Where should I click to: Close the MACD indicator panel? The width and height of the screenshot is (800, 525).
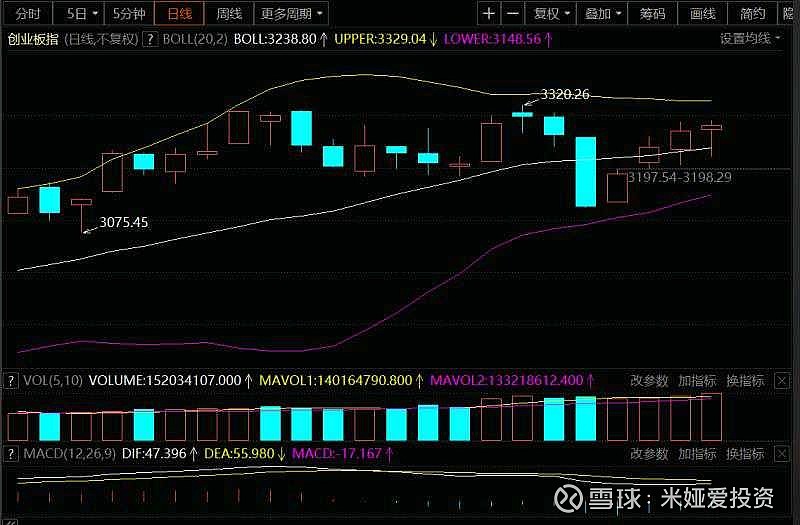click(x=782, y=454)
